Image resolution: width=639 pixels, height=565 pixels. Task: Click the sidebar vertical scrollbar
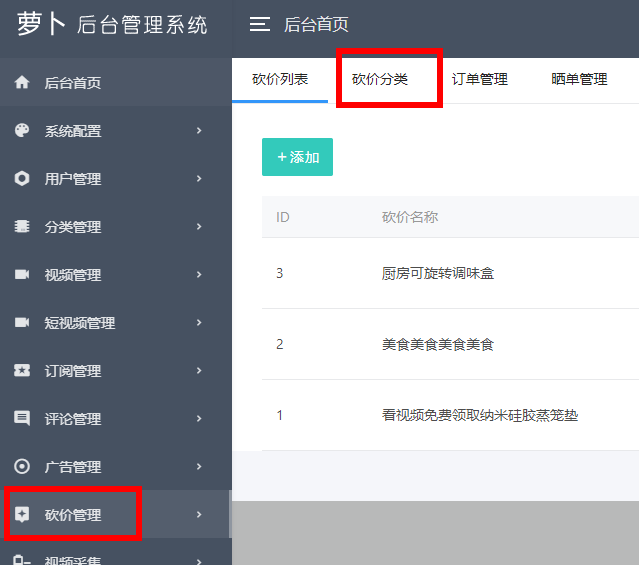[x=230, y=514]
